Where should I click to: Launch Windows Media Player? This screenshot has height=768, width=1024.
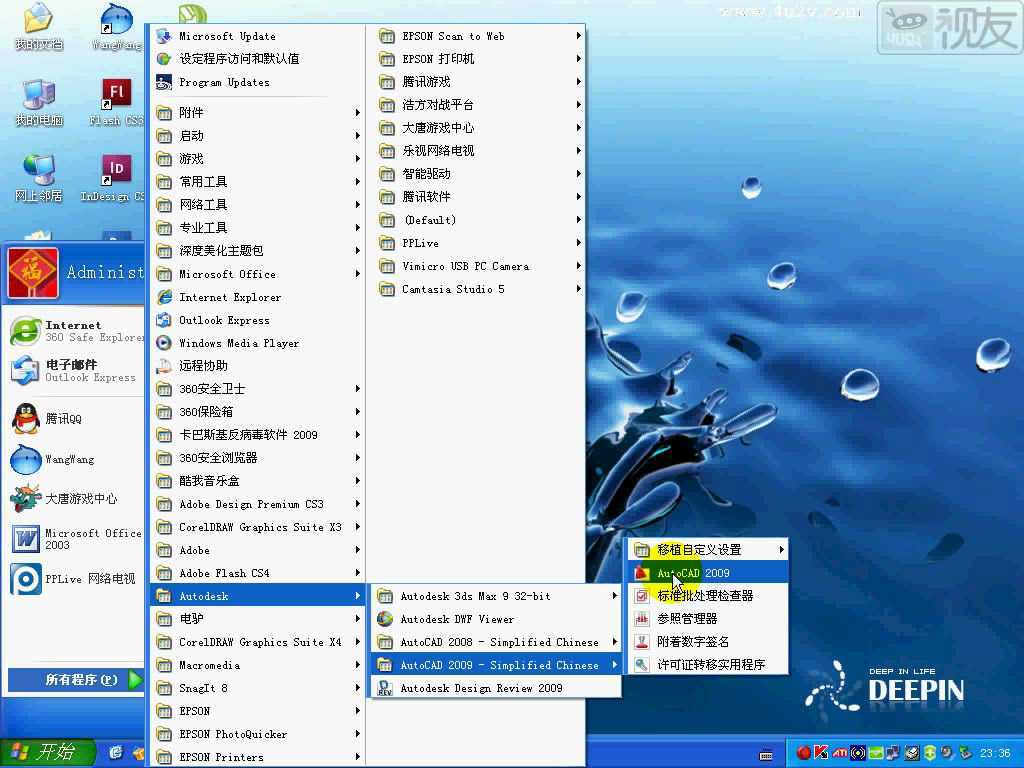click(257, 343)
